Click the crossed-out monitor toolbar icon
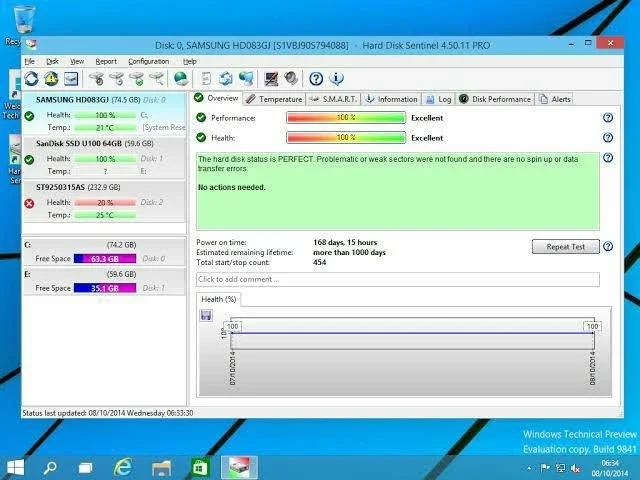 [271, 78]
